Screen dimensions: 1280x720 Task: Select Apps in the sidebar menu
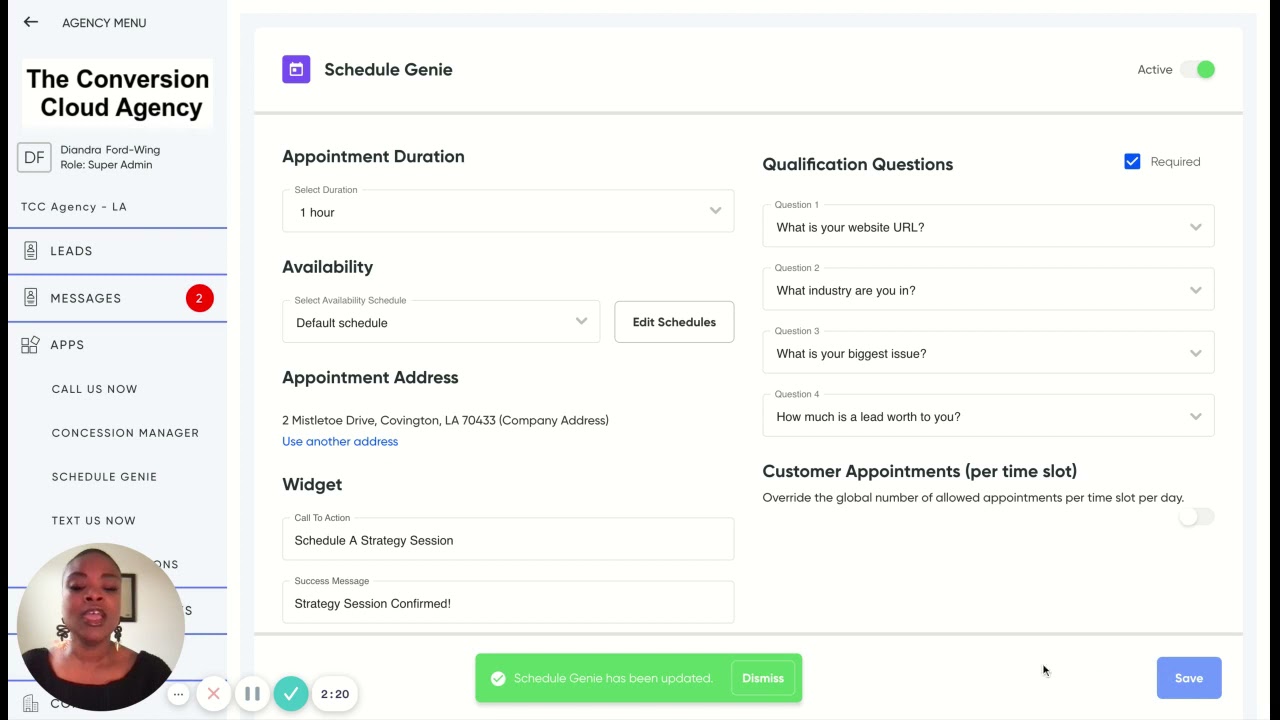[x=117, y=345]
